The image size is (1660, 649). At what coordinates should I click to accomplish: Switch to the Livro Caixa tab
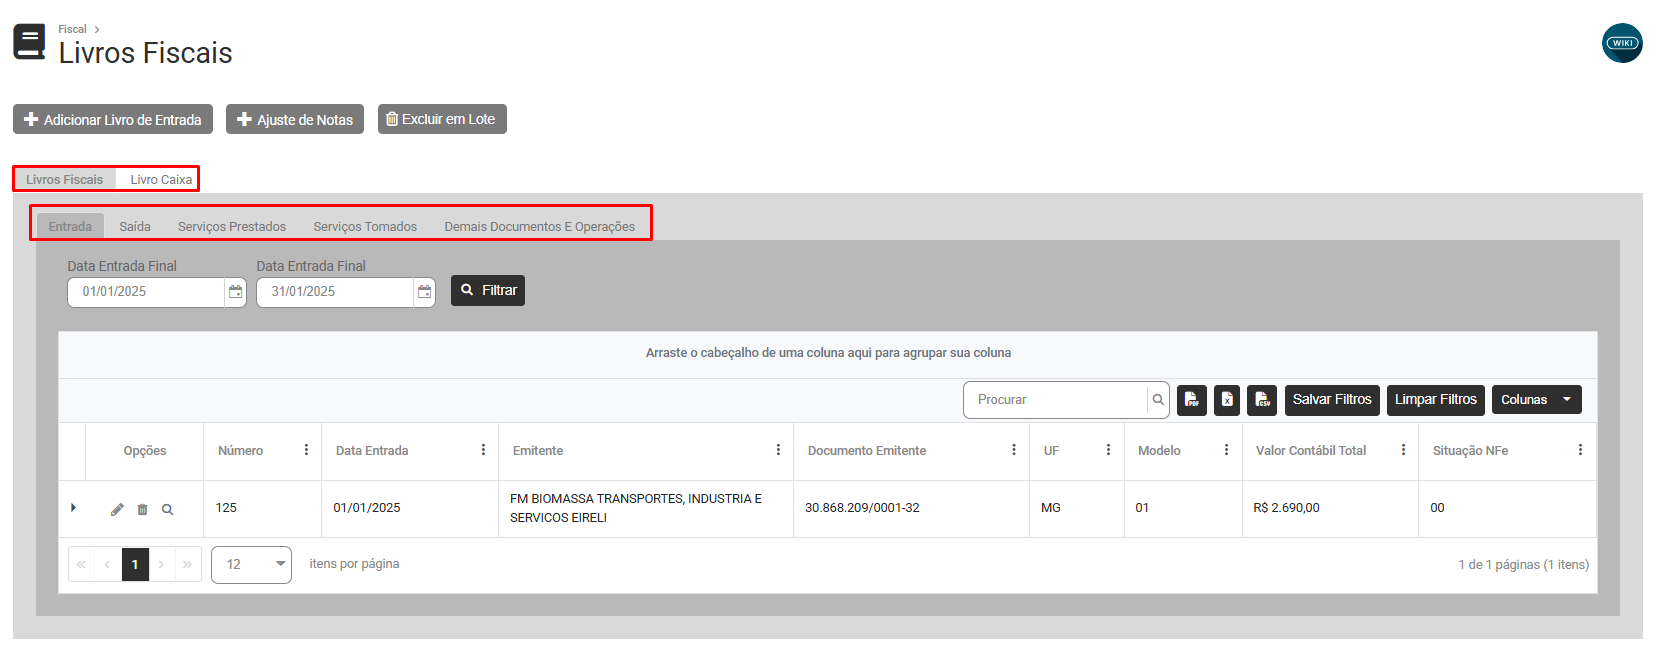click(x=161, y=180)
